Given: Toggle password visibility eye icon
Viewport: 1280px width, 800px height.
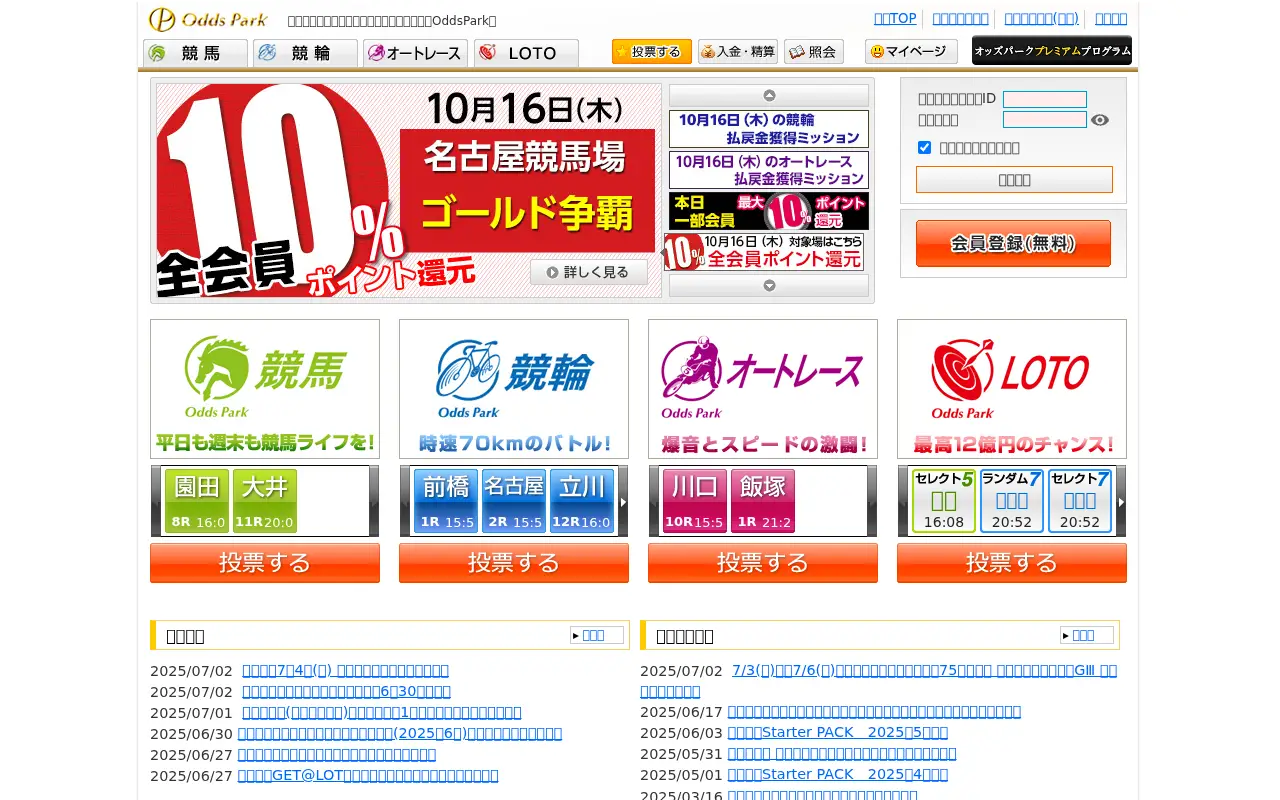Looking at the screenshot, I should pos(1100,120).
